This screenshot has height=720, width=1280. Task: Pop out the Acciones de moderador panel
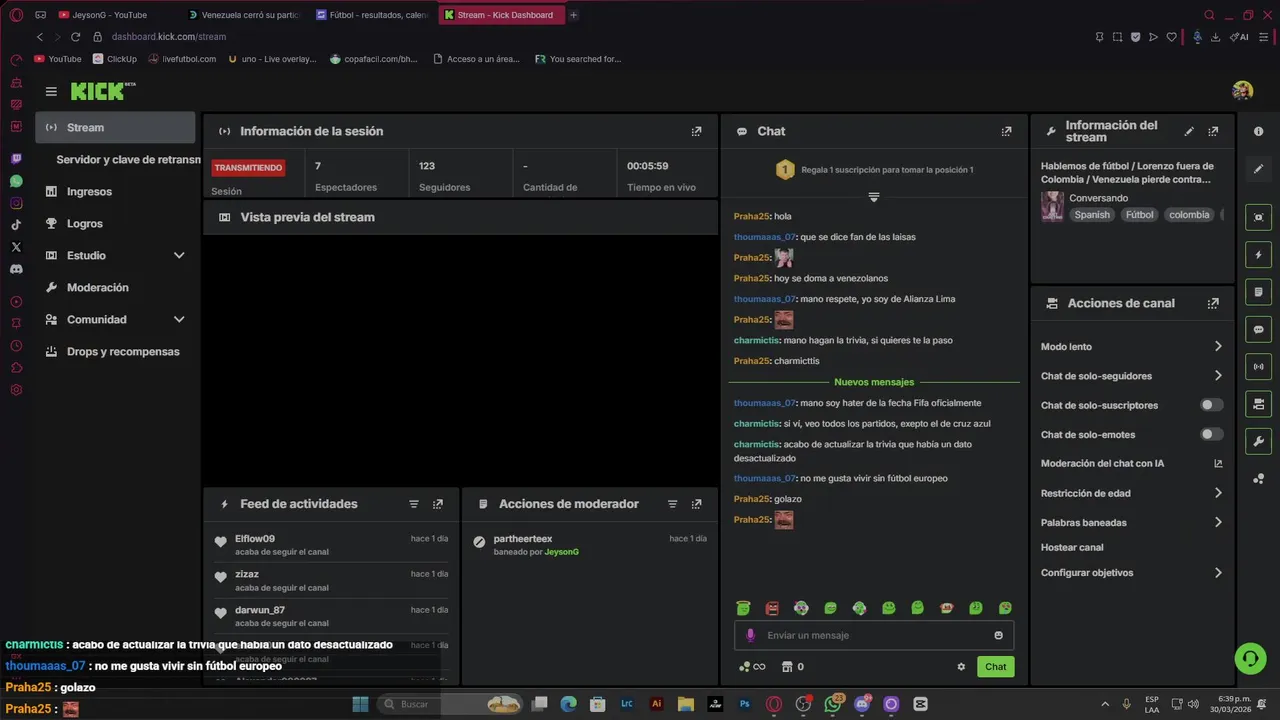pos(697,504)
